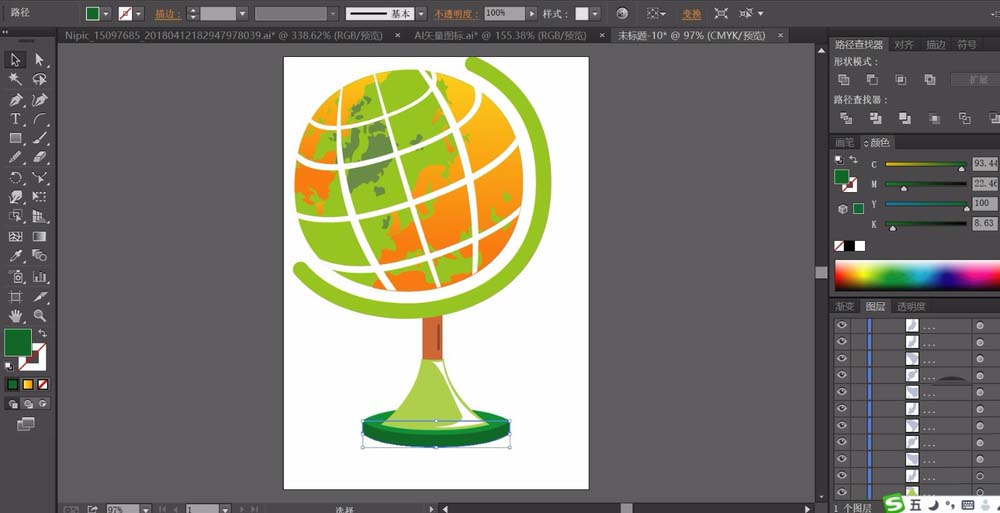Toggle visibility of the fourth layer row
This screenshot has height=513, width=1000.
click(x=842, y=375)
